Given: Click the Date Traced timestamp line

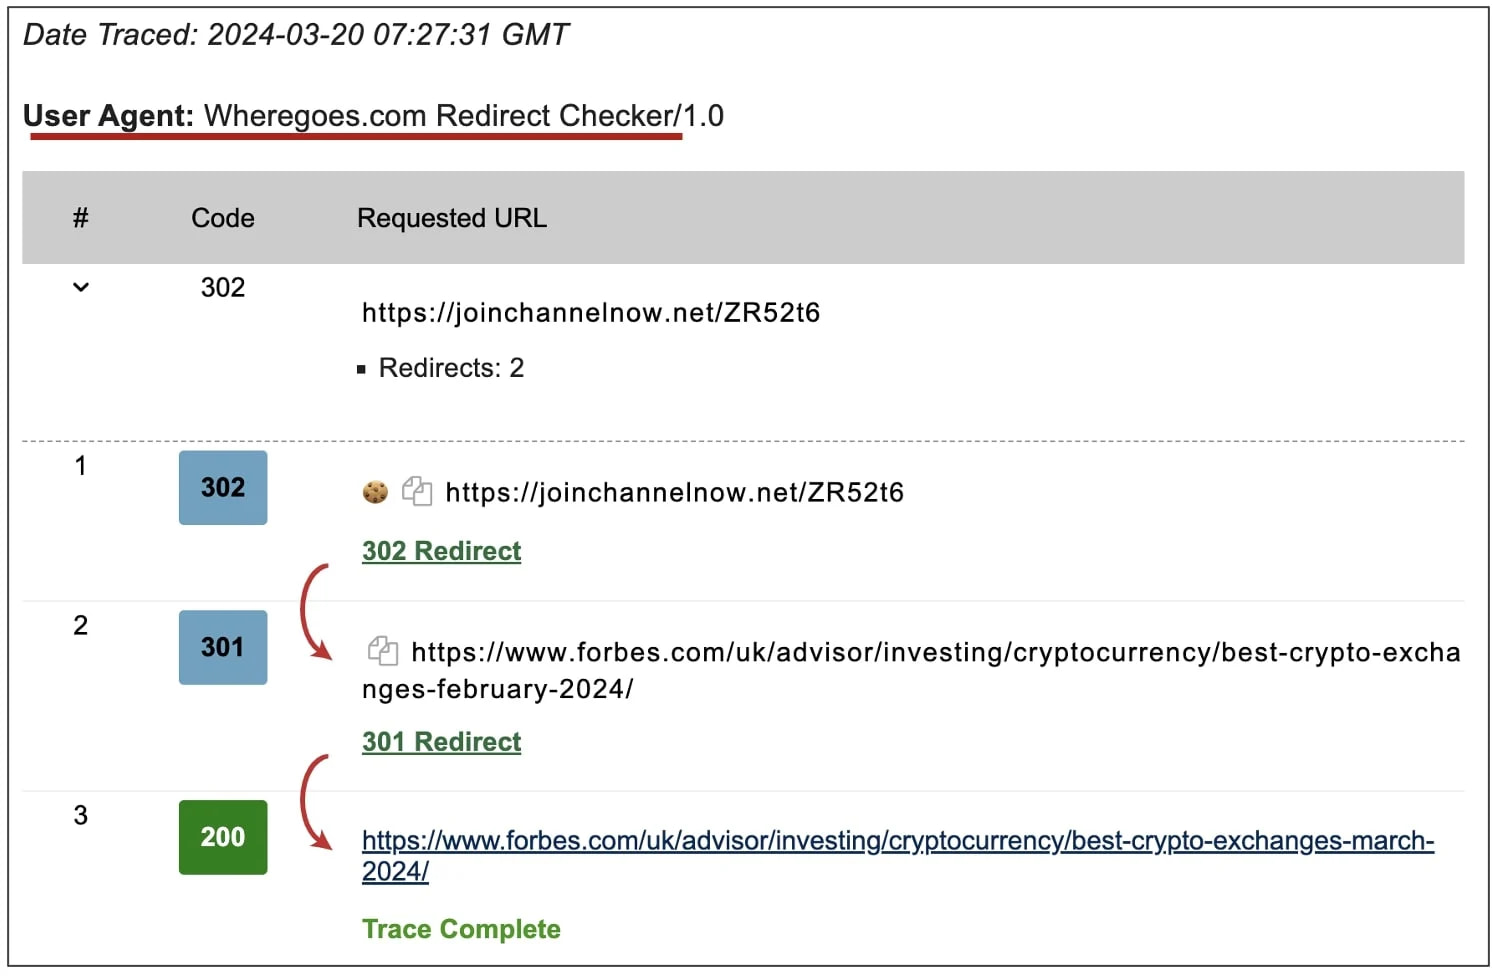Looking at the screenshot, I should pyautogui.click(x=296, y=35).
